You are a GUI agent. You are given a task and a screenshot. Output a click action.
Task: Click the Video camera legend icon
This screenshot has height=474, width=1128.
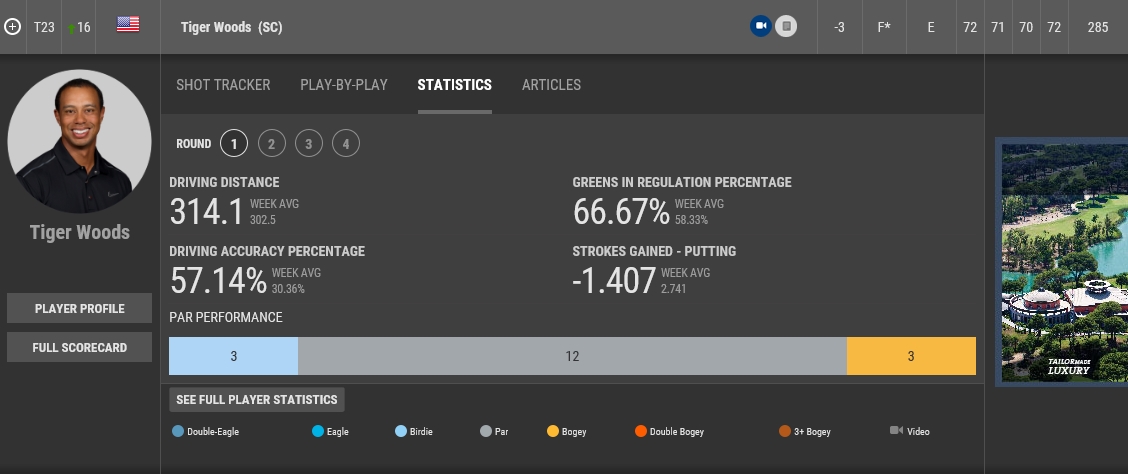tap(895, 431)
